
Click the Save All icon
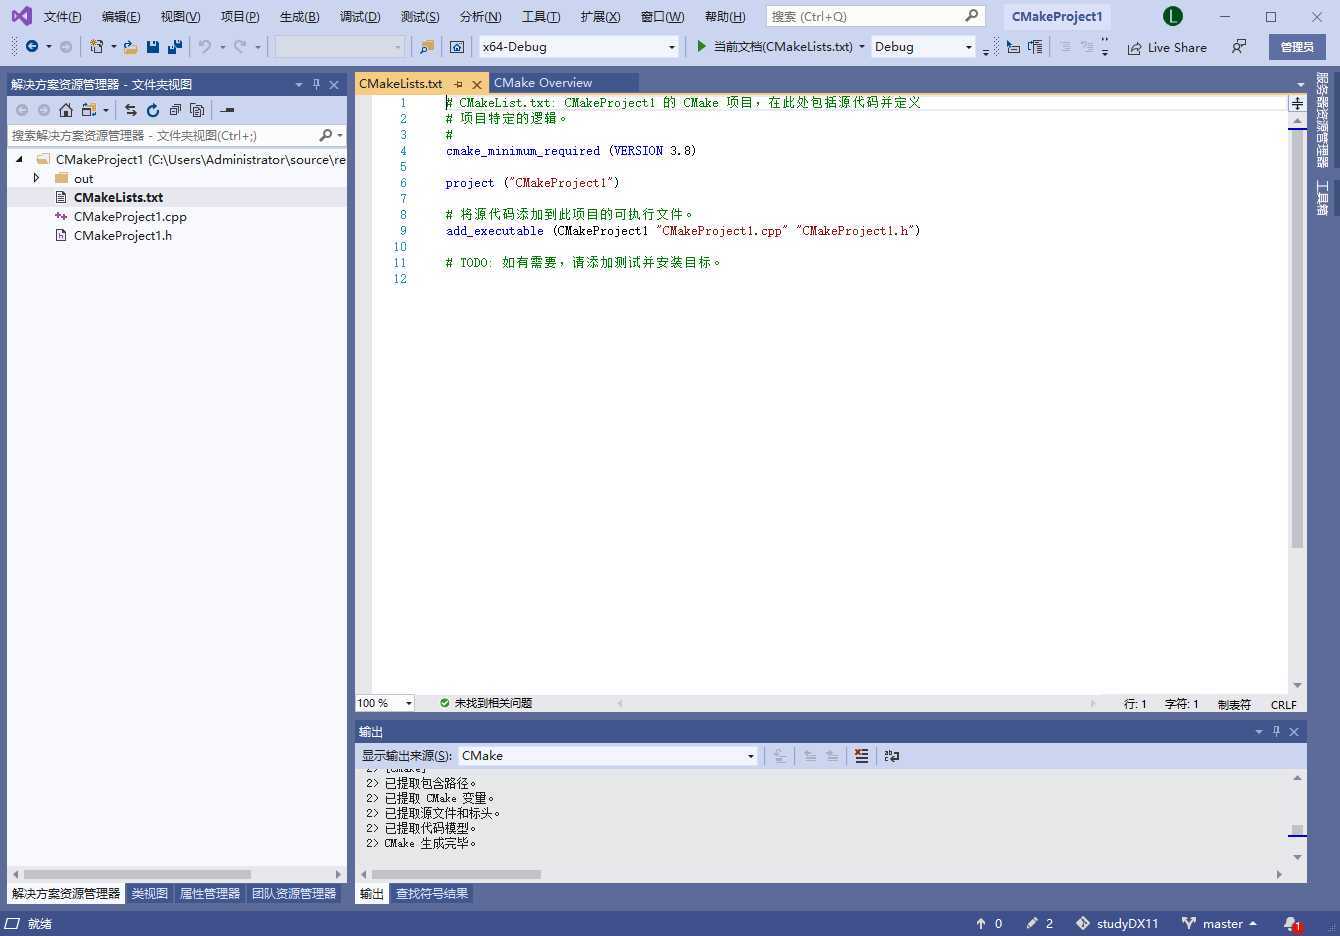[175, 47]
